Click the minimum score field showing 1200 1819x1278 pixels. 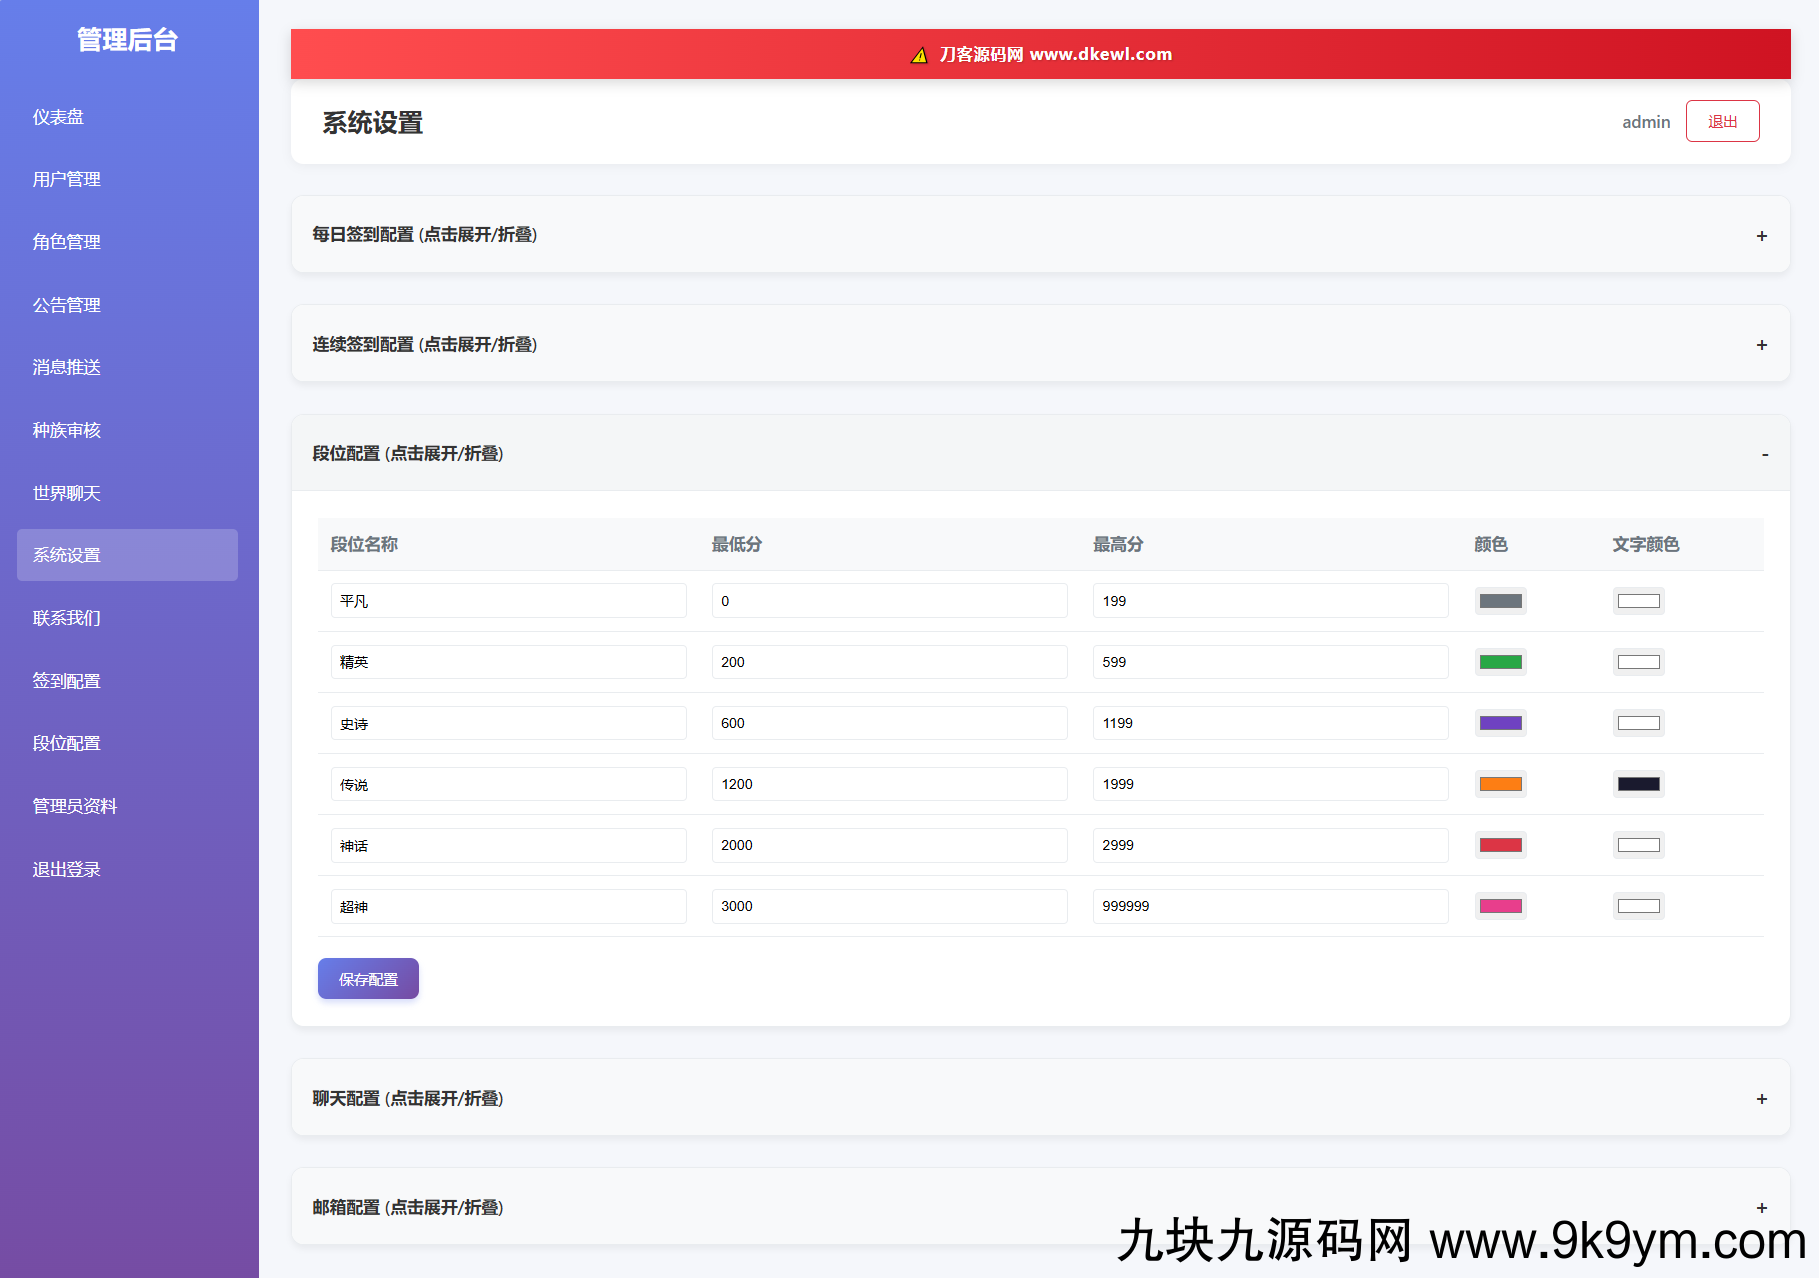pos(889,784)
